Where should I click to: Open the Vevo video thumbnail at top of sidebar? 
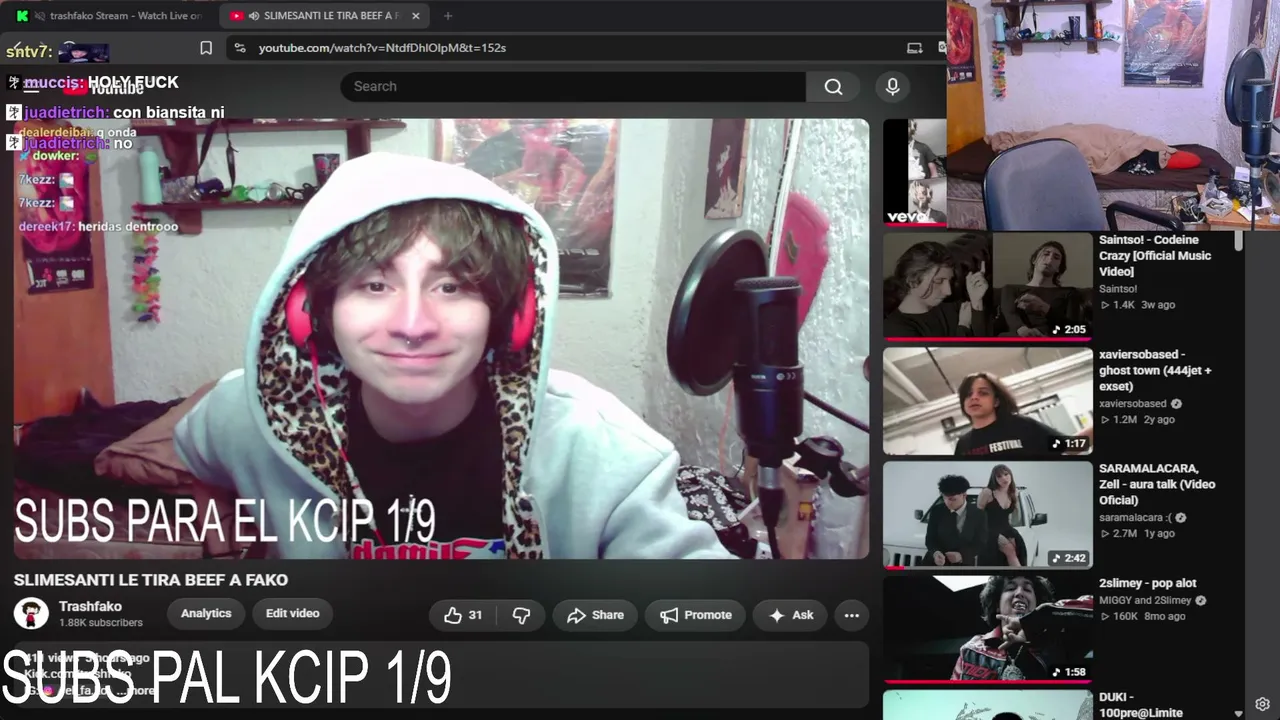pos(914,172)
